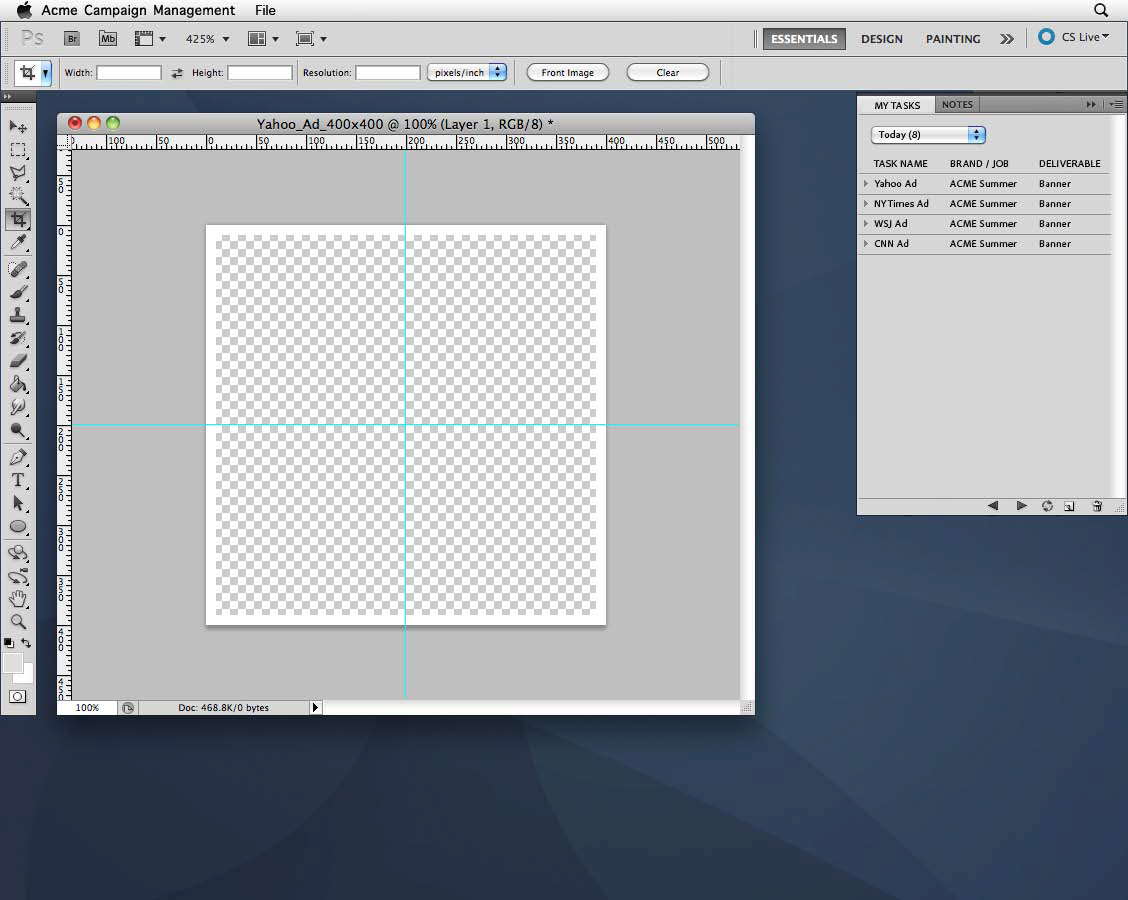The height and width of the screenshot is (900, 1128).
Task: Open the File menu
Action: [265, 10]
